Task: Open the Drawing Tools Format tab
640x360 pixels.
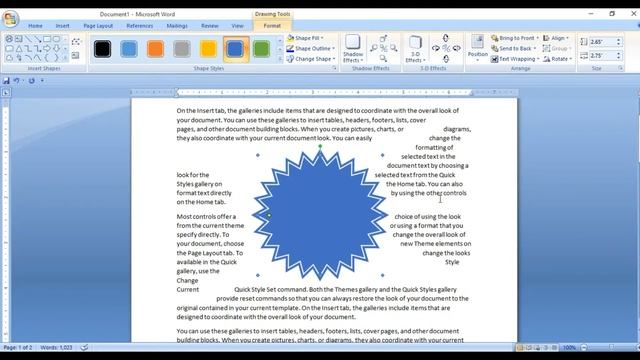Action: [272, 26]
